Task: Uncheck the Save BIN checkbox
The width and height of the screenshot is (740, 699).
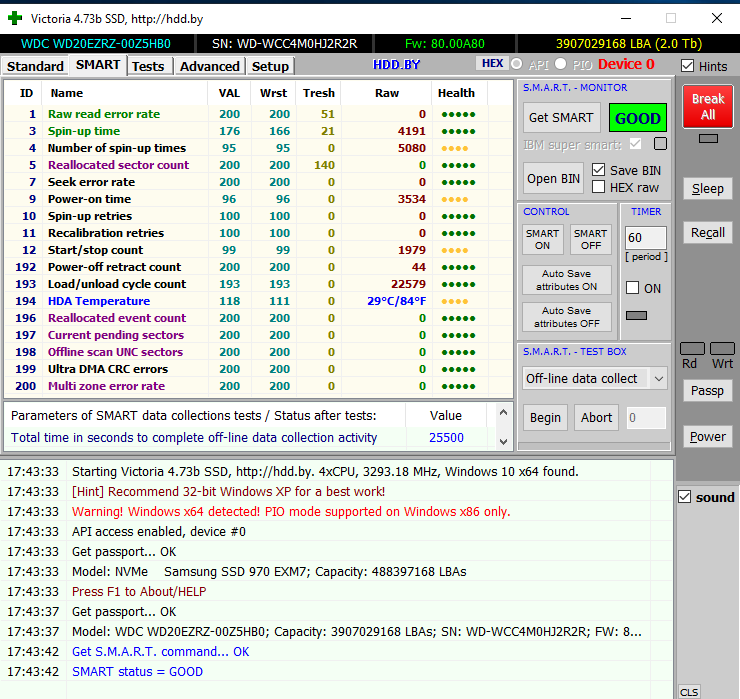Action: [x=598, y=169]
